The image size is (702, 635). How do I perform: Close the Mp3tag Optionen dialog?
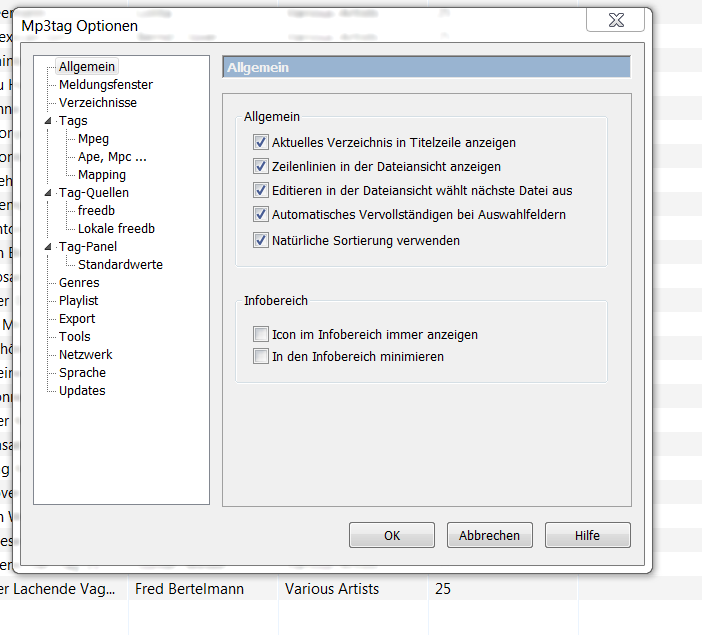(x=616, y=20)
